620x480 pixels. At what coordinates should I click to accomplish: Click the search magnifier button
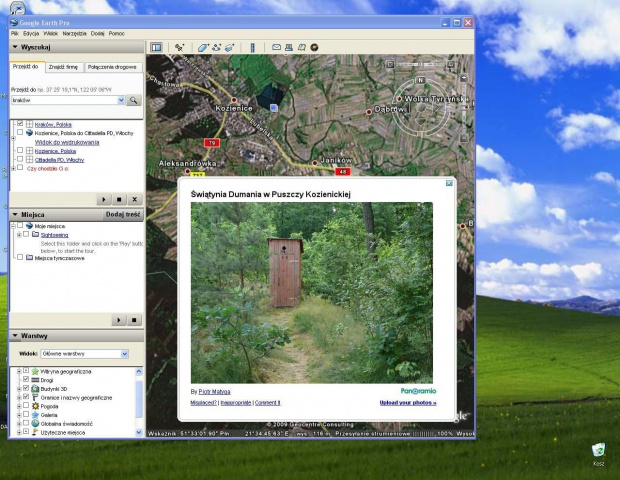134,100
